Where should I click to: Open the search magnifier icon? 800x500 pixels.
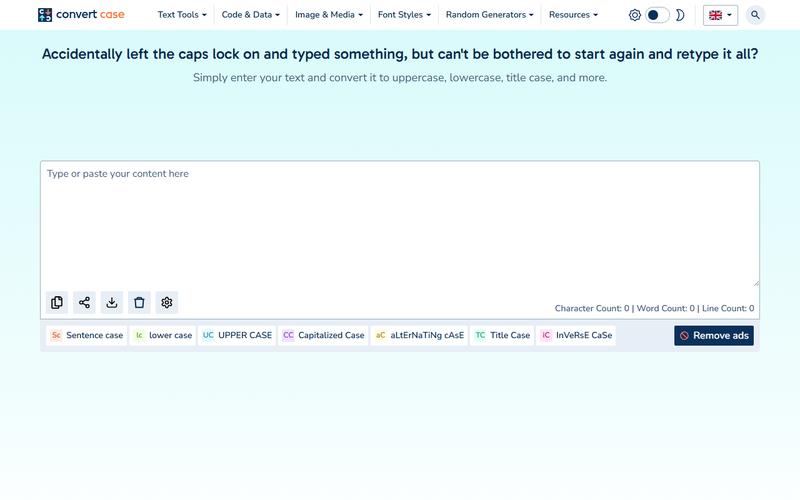(755, 15)
